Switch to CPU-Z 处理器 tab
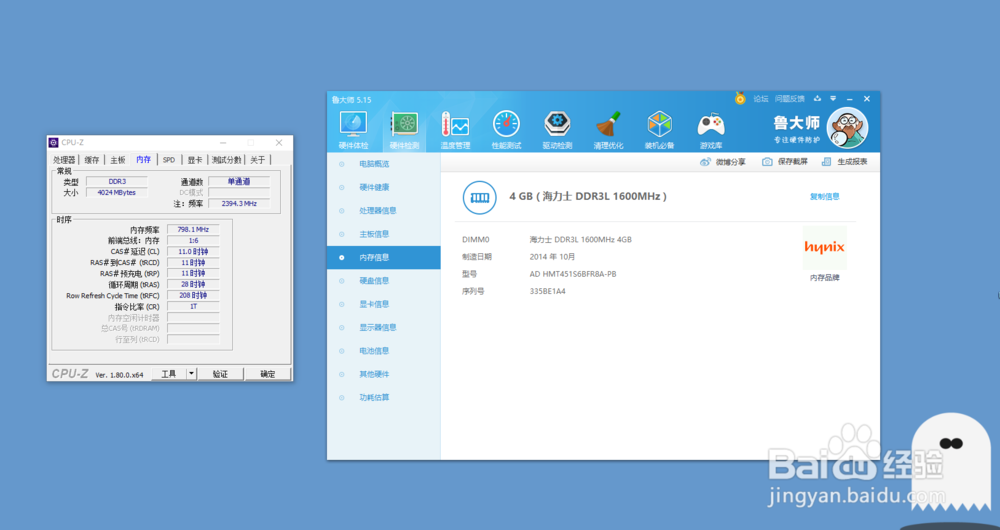This screenshot has height=530, width=1000. (x=64, y=160)
